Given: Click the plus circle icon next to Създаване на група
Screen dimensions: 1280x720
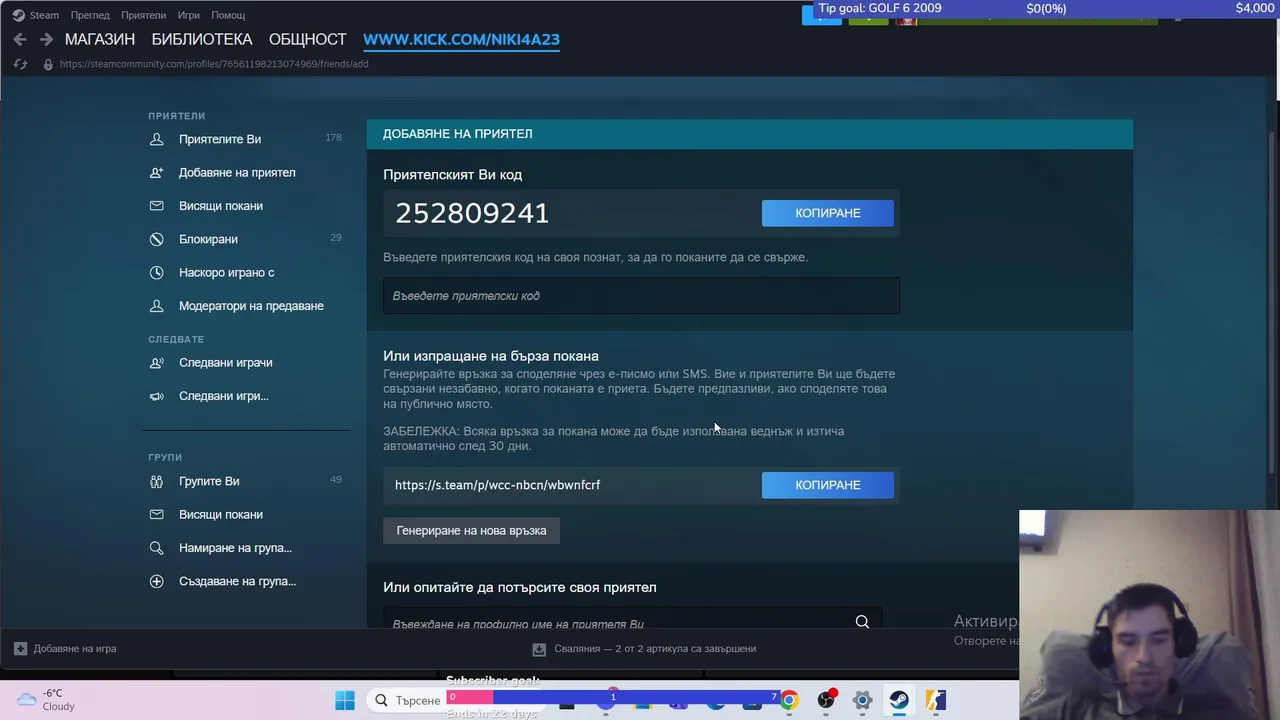Looking at the screenshot, I should click(x=156, y=581).
